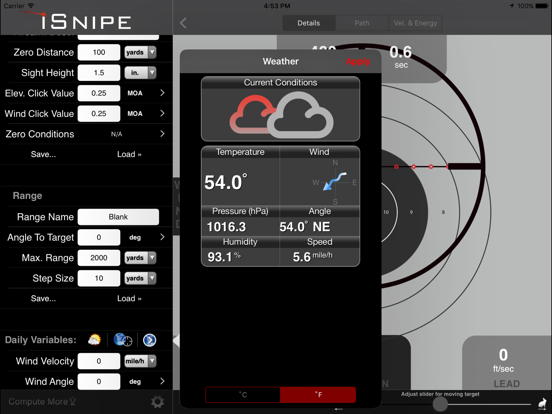552x414 pixels.
Task: Edit the Wind Angle field
Action: pos(99,382)
